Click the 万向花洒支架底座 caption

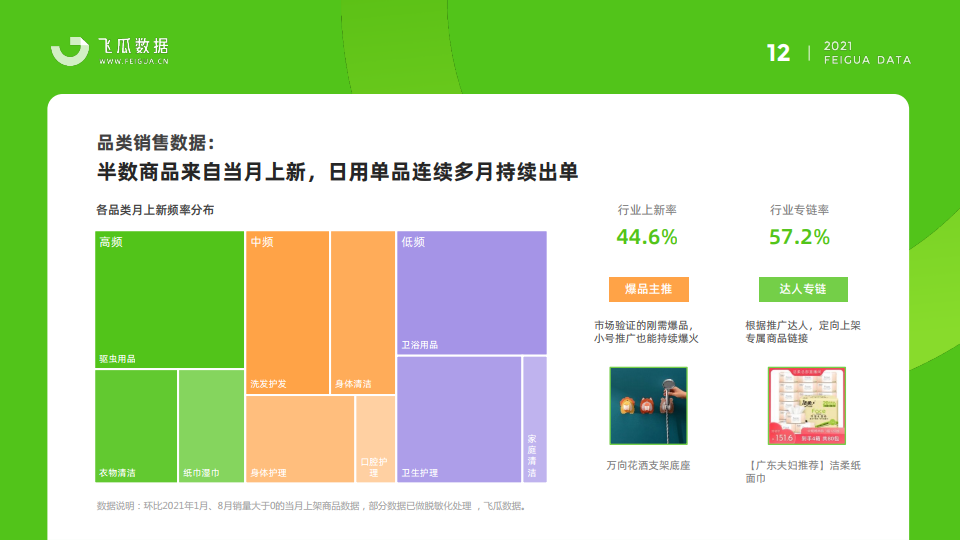tap(648, 466)
